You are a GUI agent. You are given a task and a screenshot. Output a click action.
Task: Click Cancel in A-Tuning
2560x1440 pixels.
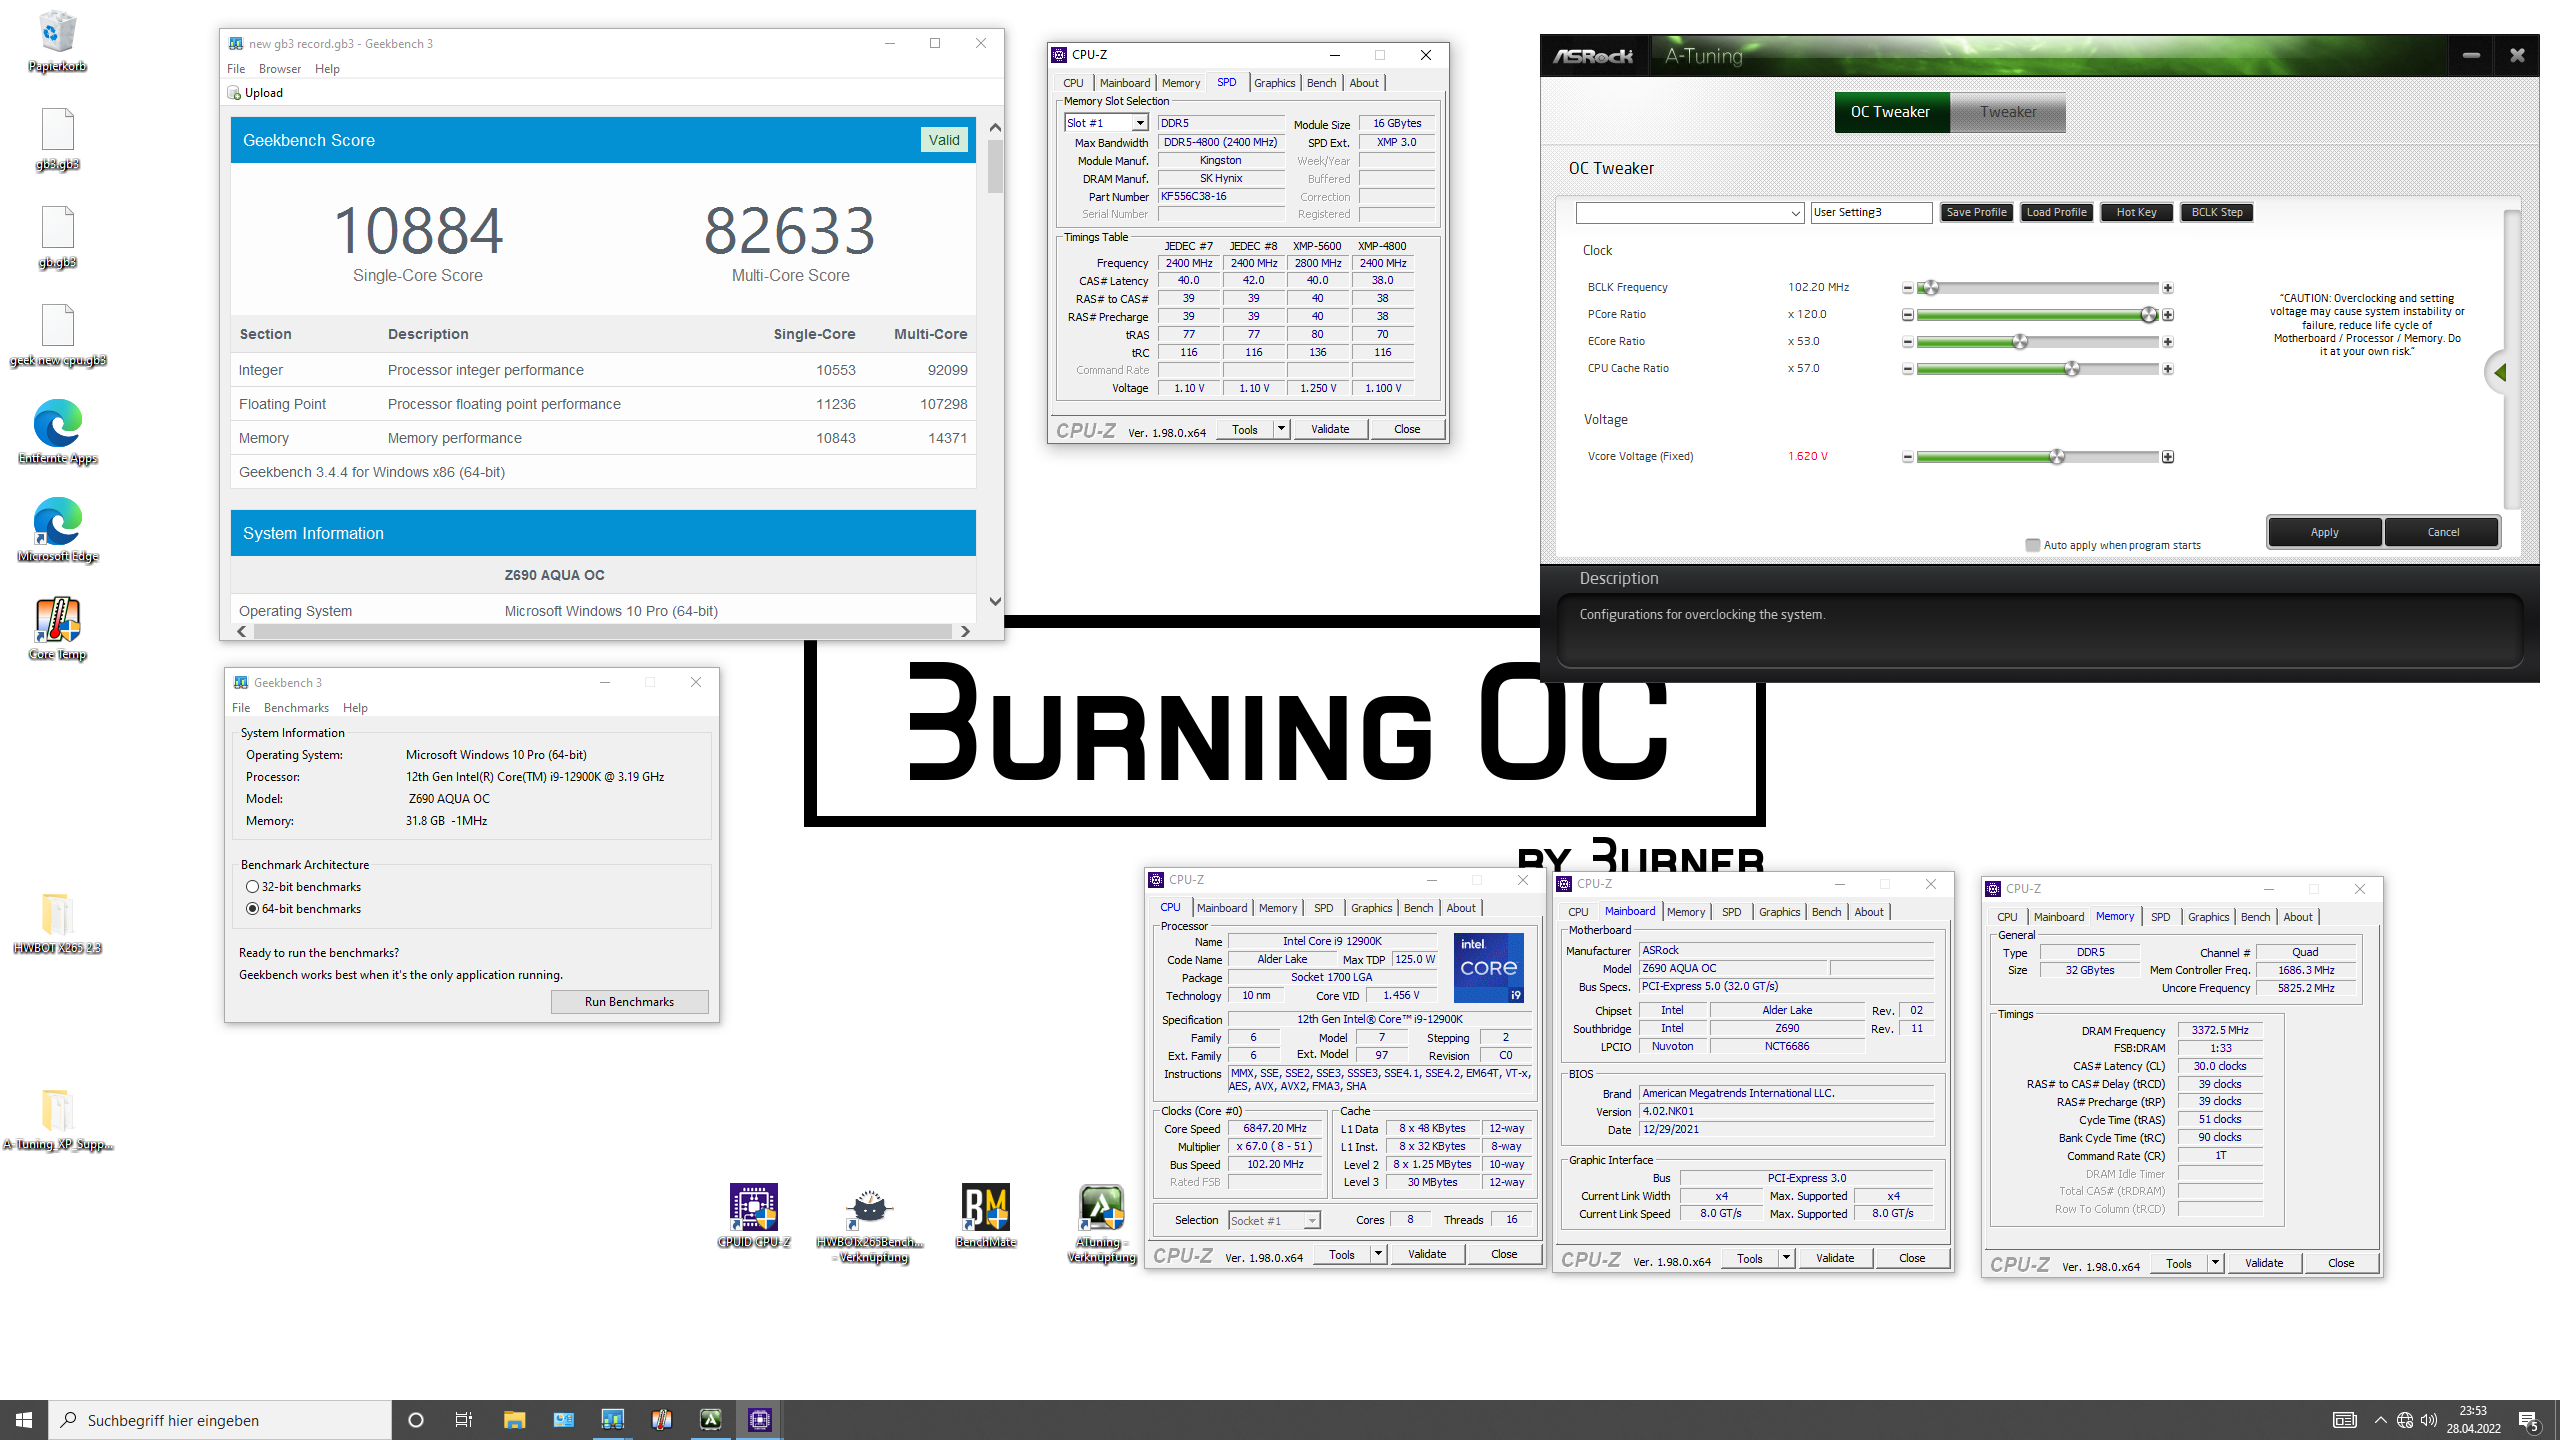click(x=2443, y=532)
